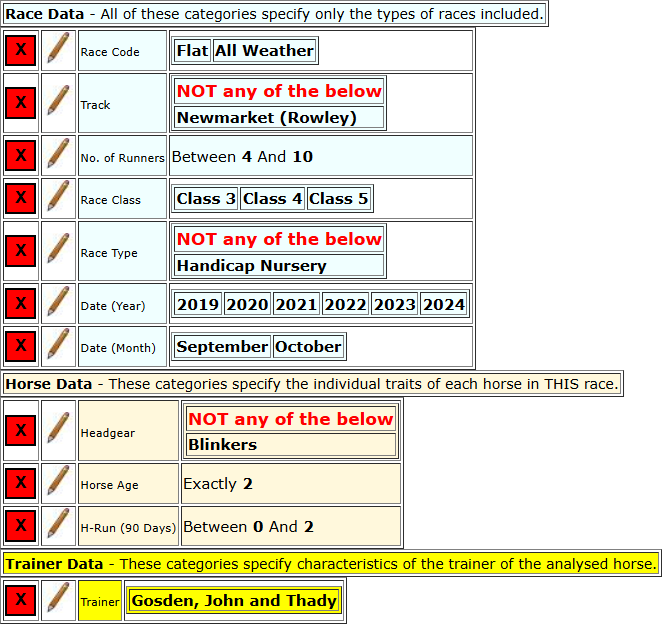This screenshot has height=624, width=662.
Task: Click the Race Code category label
Action: [x=122, y=50]
